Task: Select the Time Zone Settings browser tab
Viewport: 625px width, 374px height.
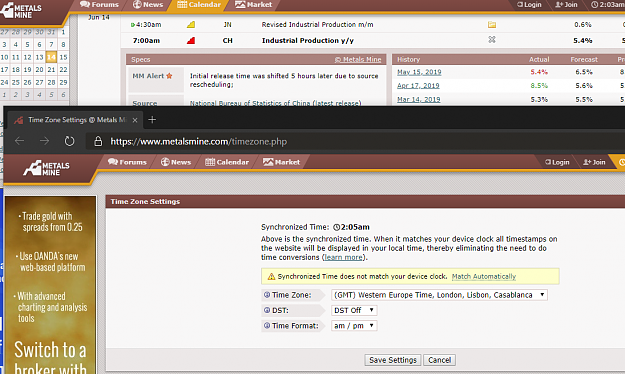Action: pyautogui.click(x=76, y=120)
